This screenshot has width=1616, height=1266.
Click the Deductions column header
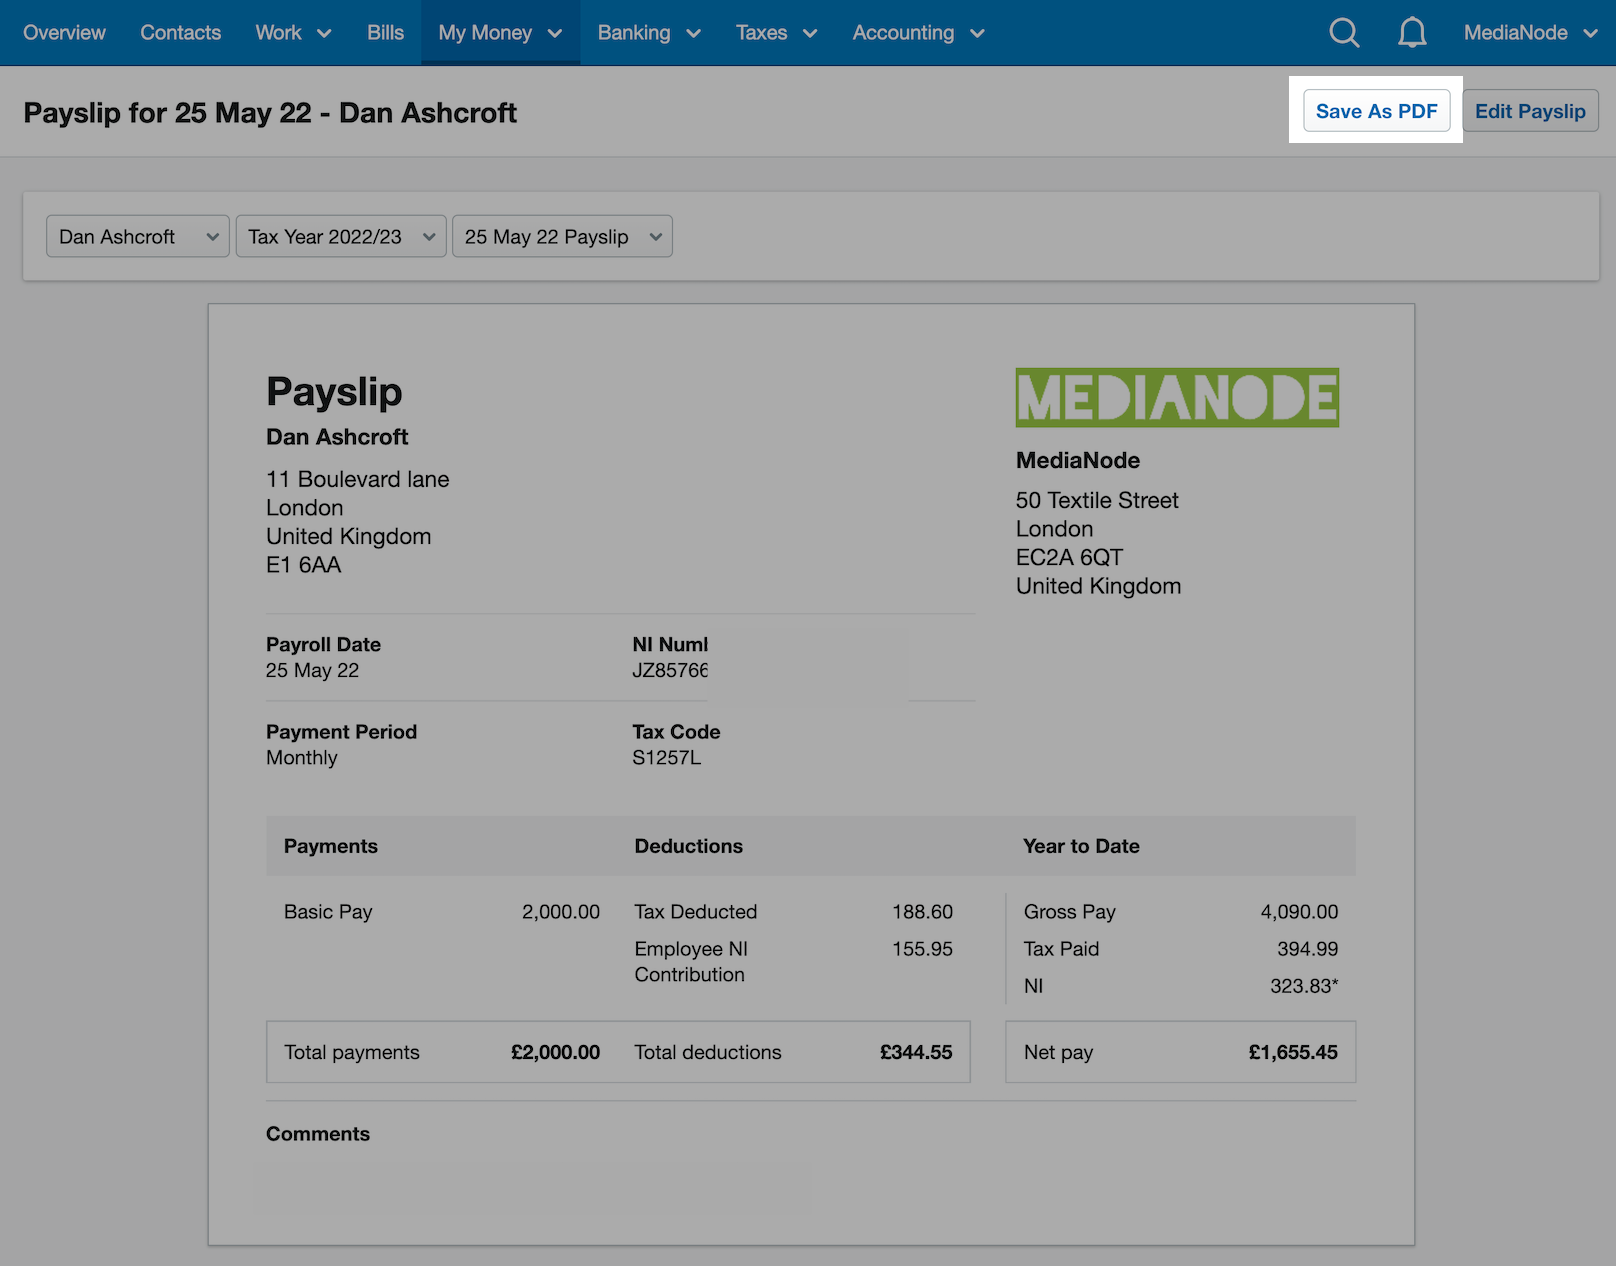(x=688, y=846)
